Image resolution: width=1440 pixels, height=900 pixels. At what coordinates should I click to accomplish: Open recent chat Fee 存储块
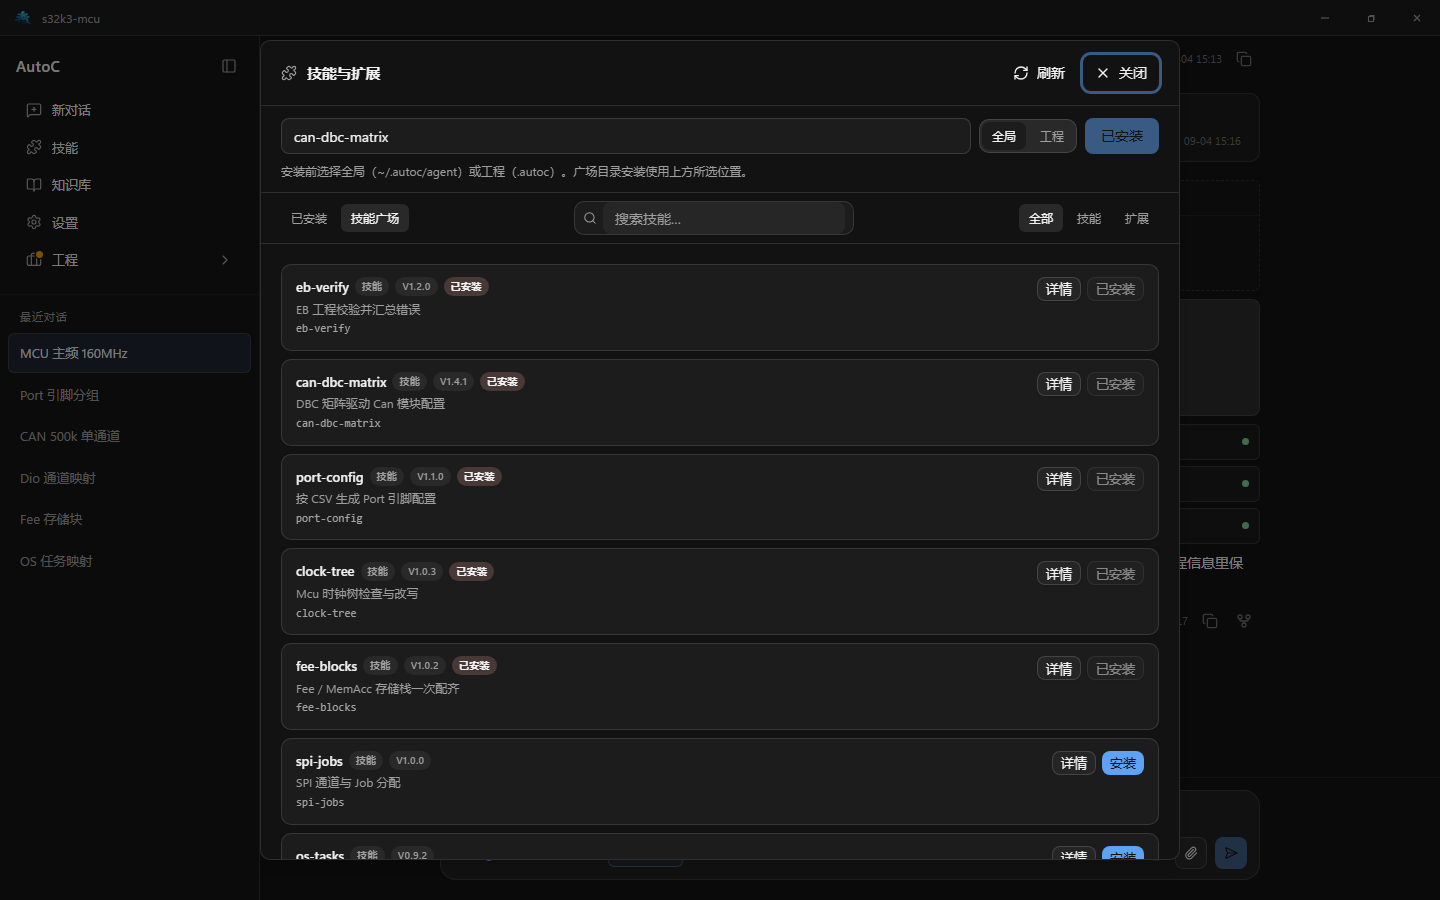[x=129, y=519]
